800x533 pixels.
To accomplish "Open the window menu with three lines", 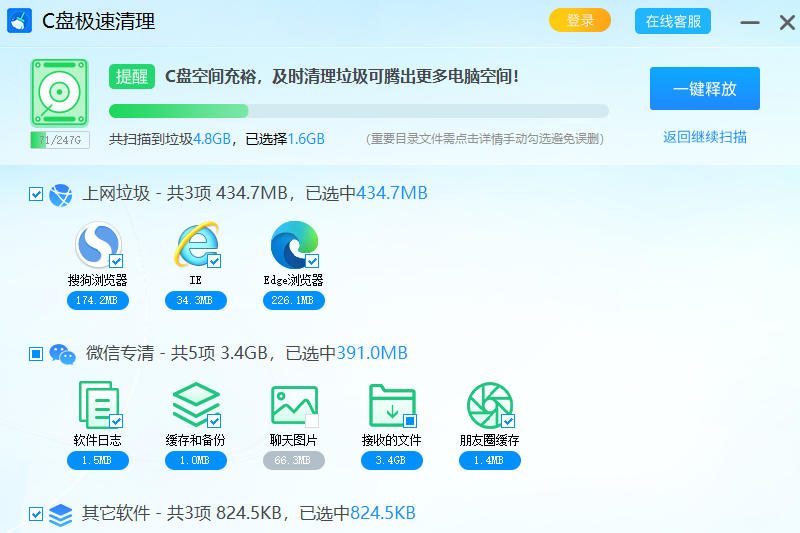I will click(749, 21).
